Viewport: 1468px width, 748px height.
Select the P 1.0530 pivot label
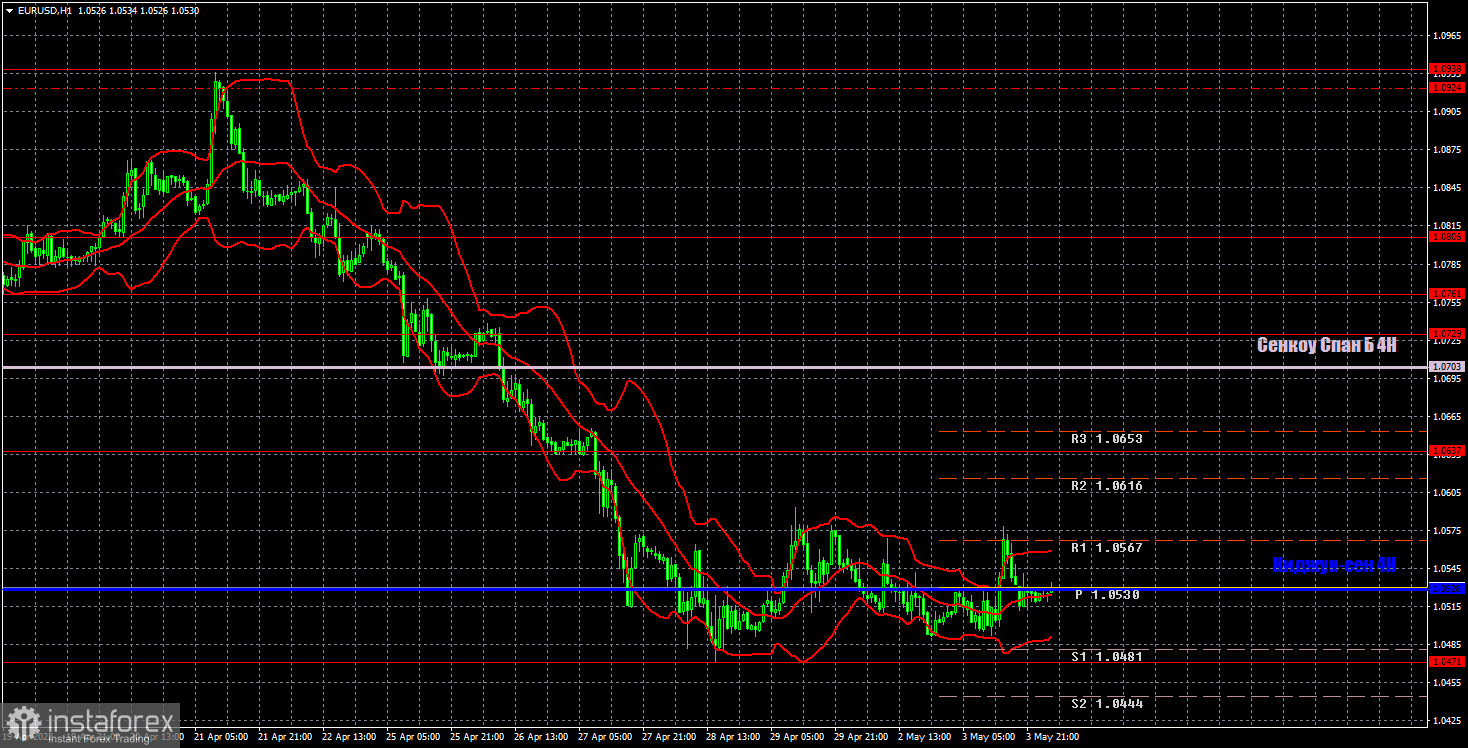pyautogui.click(x=1107, y=594)
